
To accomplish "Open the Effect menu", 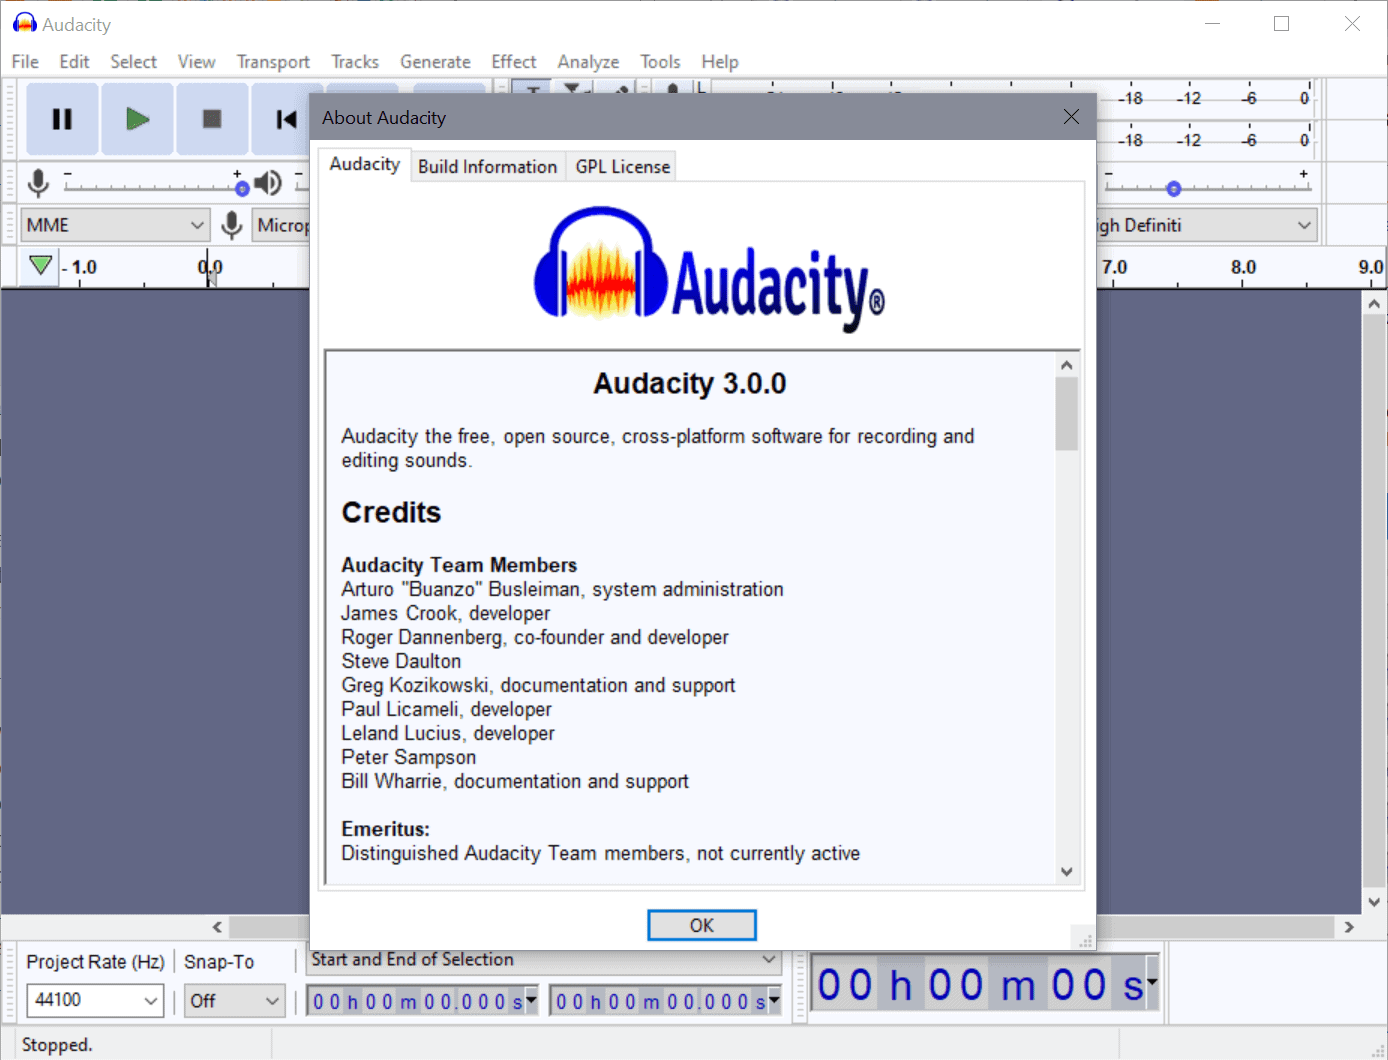I will pos(513,62).
